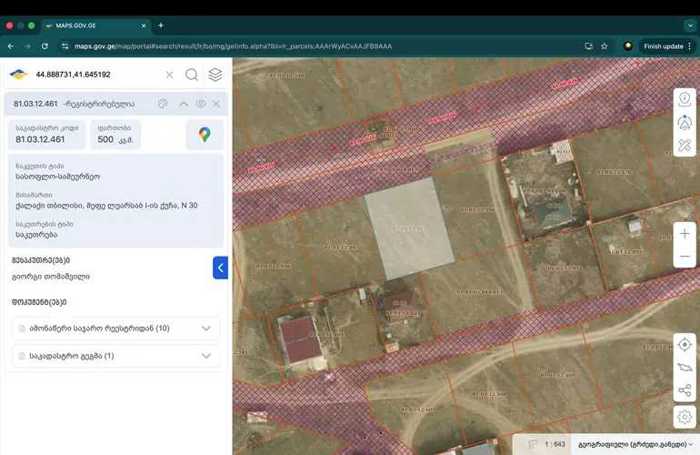Expand the public registry extracts (10) list
The width and height of the screenshot is (700, 455).
point(117,328)
